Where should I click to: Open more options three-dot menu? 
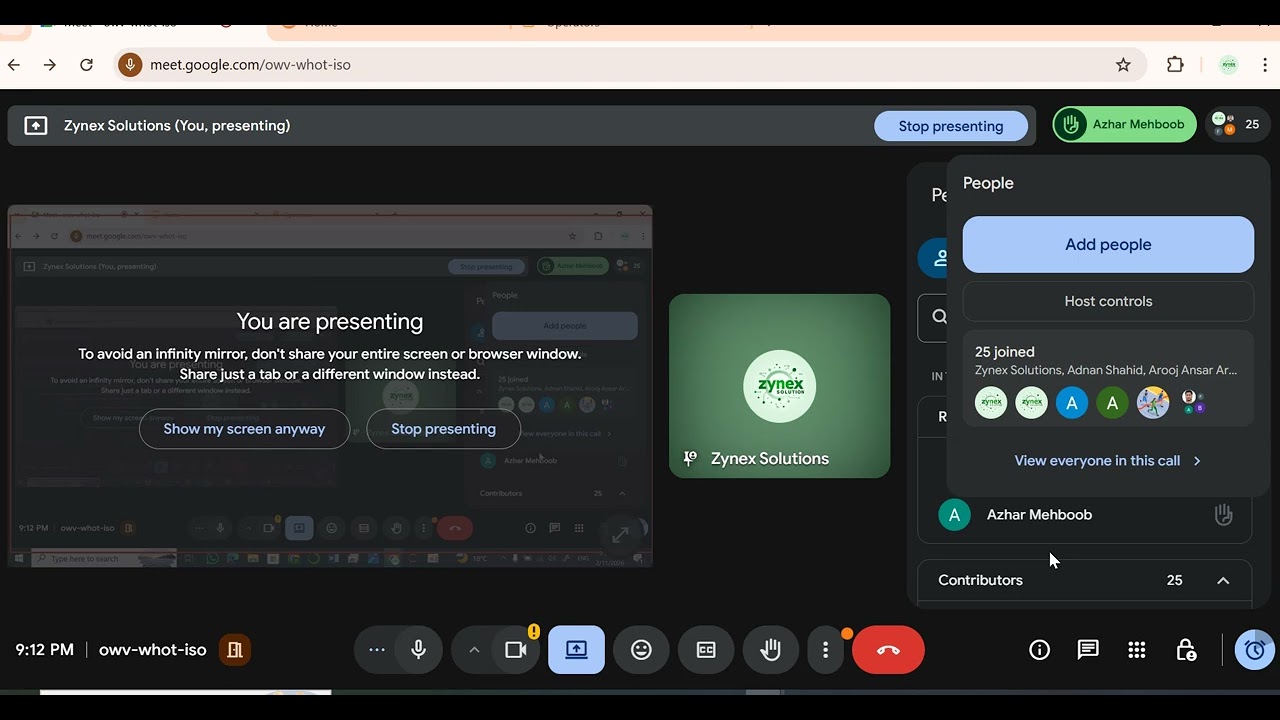[825, 650]
